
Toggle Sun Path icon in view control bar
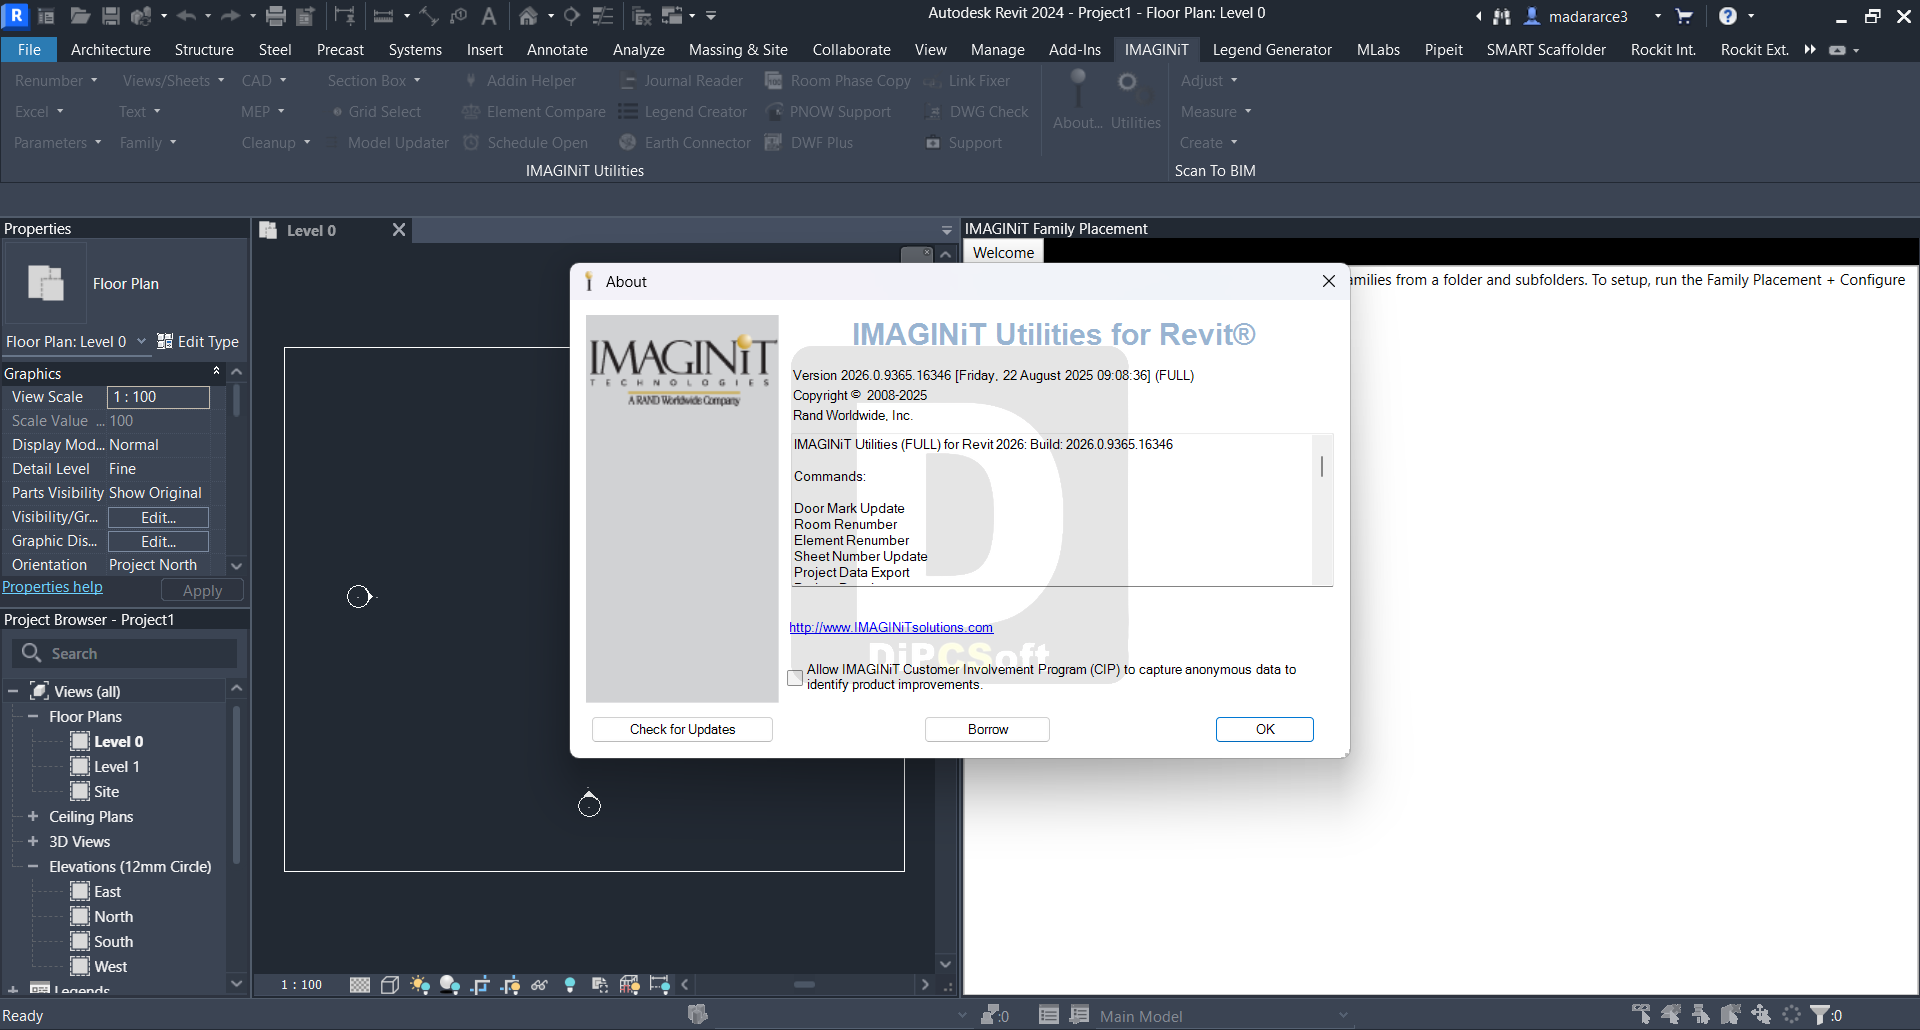point(420,985)
